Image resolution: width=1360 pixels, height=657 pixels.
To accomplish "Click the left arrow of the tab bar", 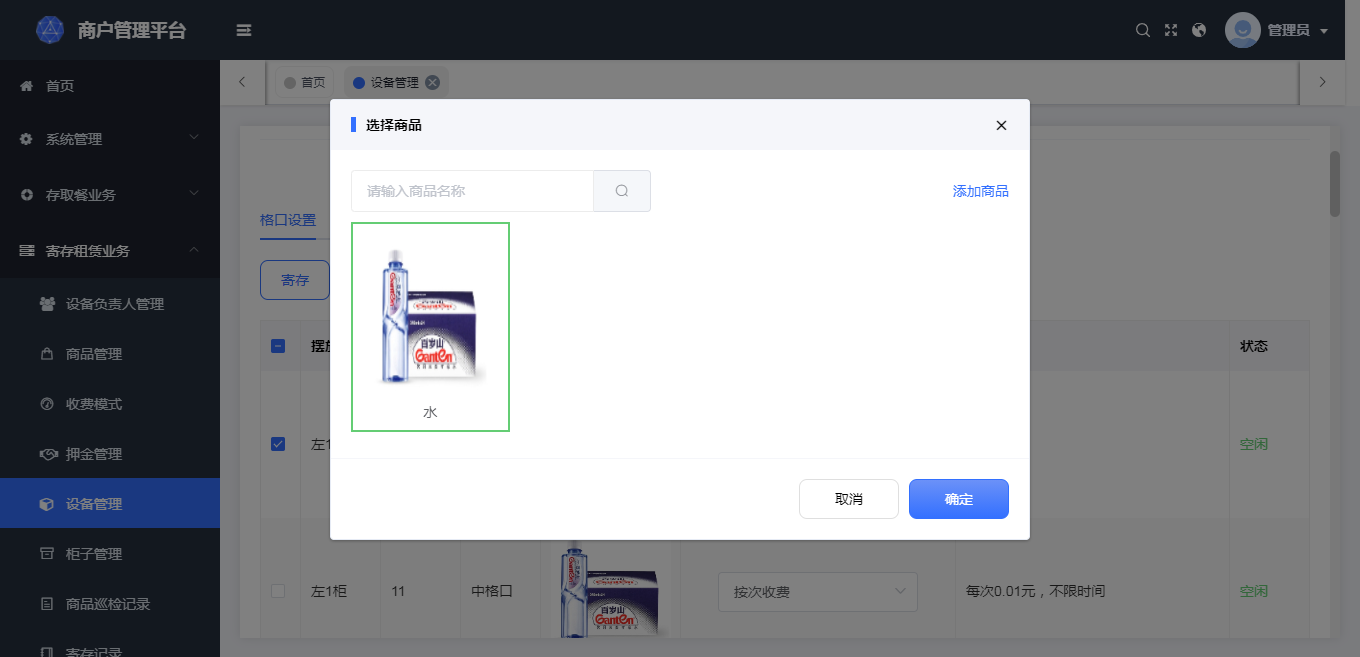I will 243,82.
